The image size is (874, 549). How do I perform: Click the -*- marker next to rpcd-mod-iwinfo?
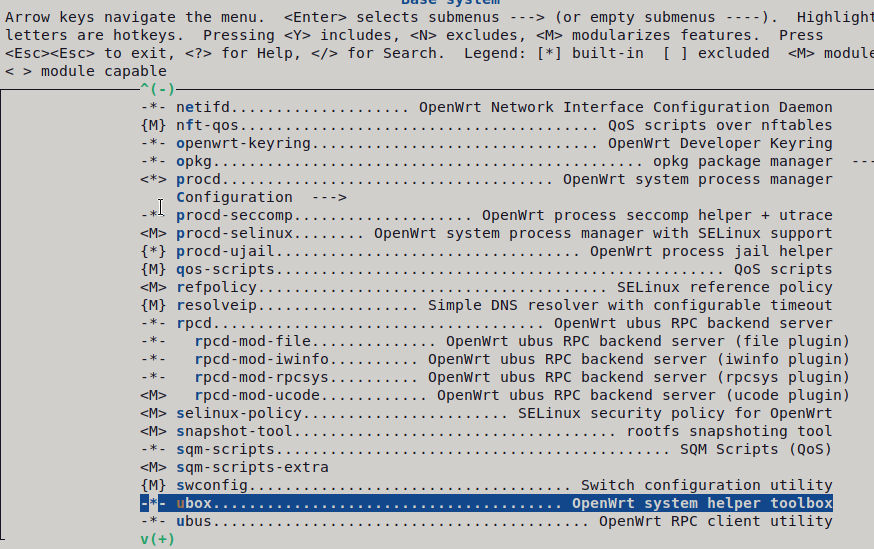[153, 359]
